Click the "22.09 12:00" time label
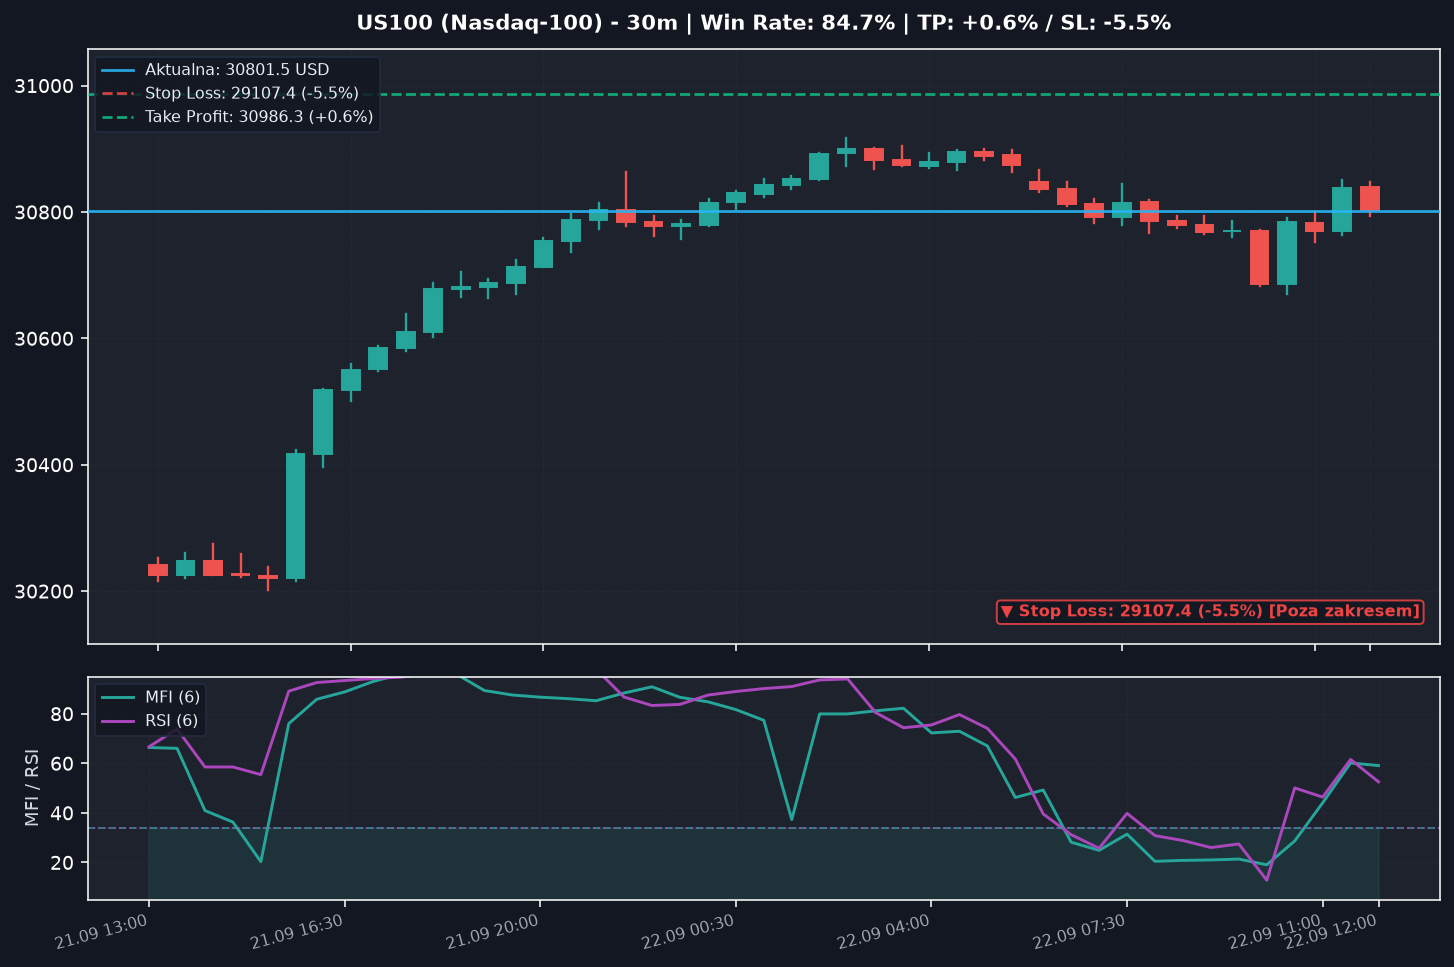The height and width of the screenshot is (967, 1454). (1331, 932)
